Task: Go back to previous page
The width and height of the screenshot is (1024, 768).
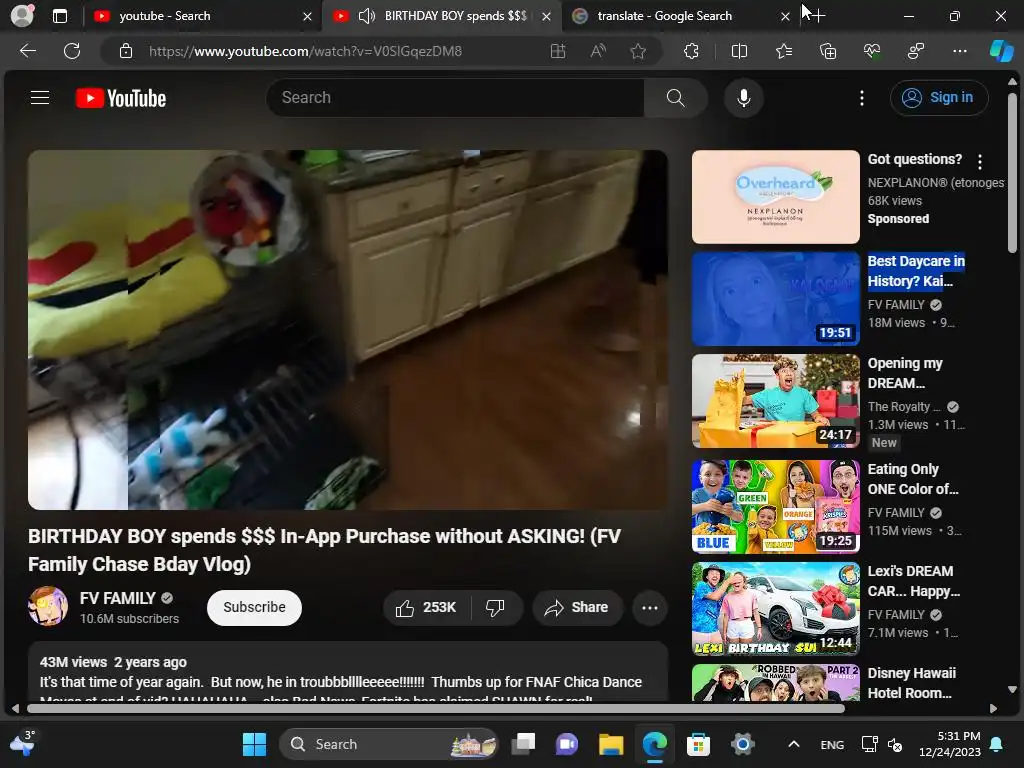Action: [x=27, y=51]
